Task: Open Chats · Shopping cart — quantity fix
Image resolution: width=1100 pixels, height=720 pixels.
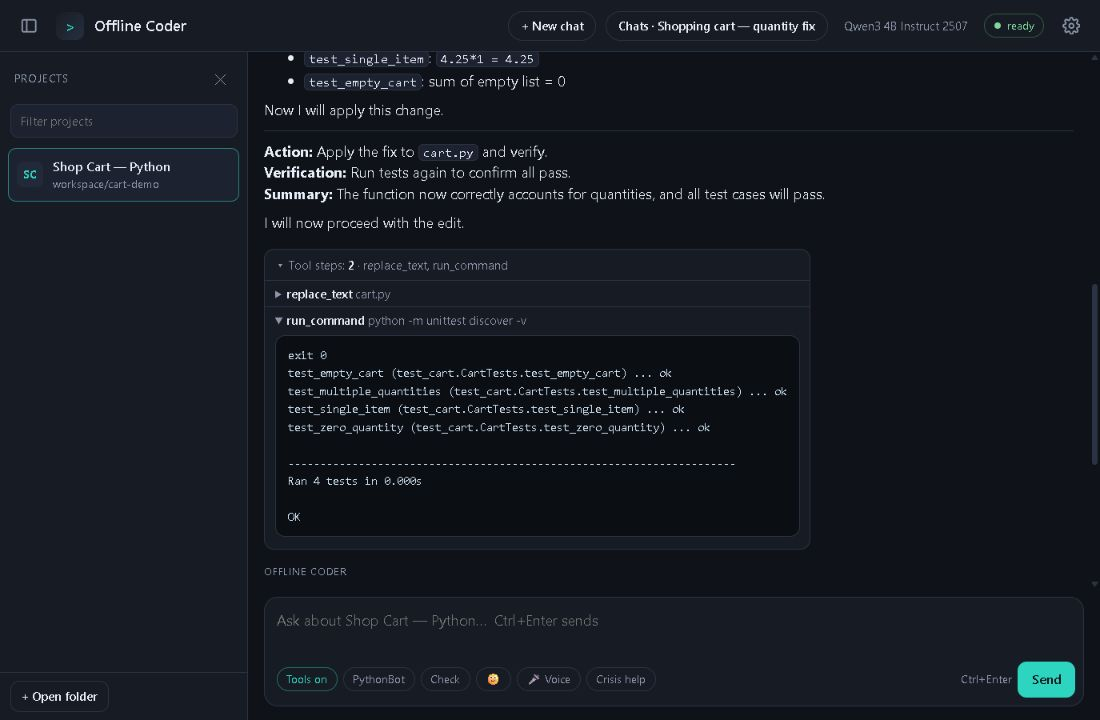Action: coord(716,27)
